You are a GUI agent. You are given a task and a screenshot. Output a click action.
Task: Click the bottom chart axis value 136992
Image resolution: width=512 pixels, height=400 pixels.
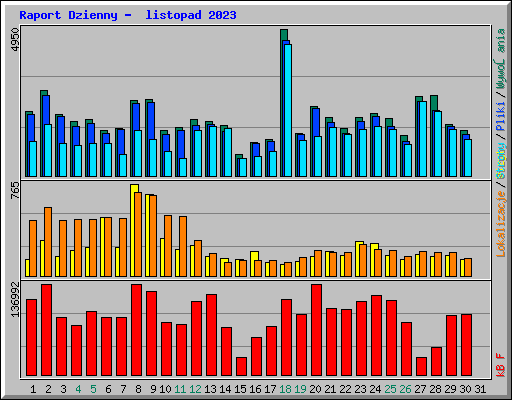click(15, 299)
